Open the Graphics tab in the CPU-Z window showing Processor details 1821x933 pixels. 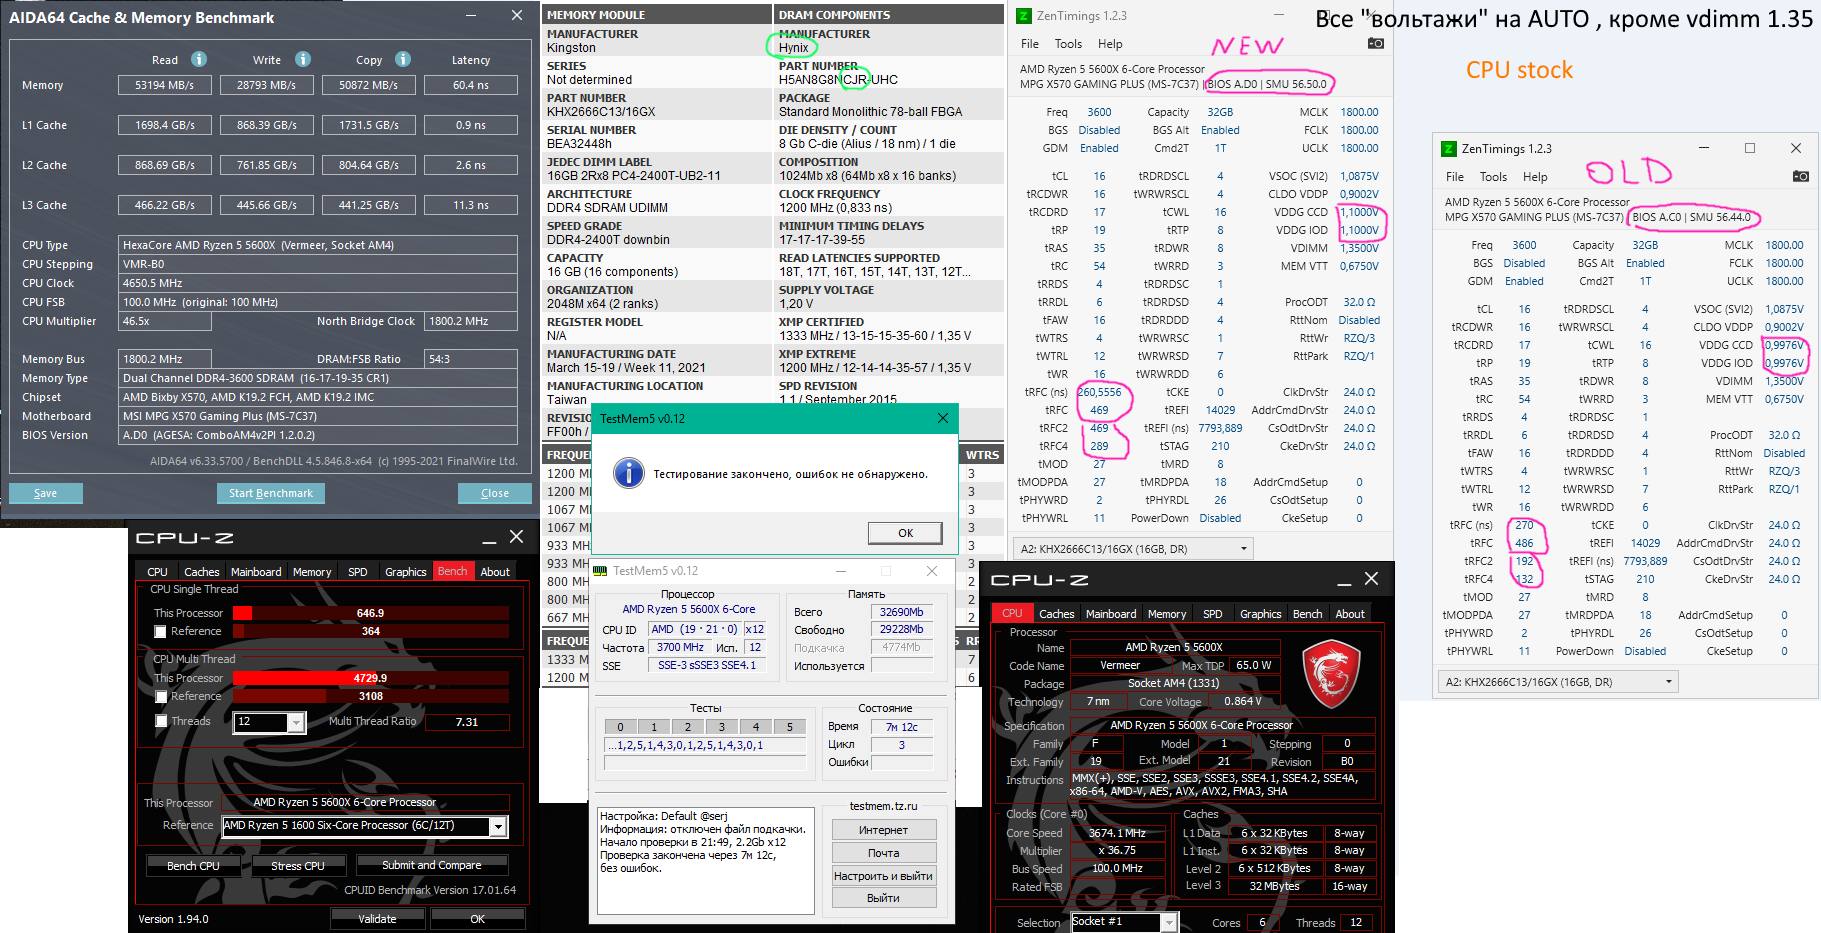tap(1260, 614)
